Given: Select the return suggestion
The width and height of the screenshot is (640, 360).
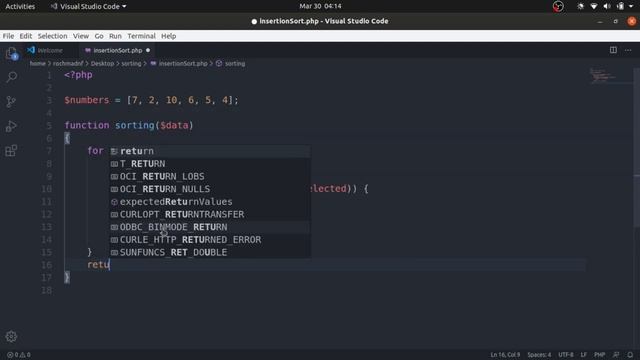Looking at the screenshot, I should click(x=210, y=151).
